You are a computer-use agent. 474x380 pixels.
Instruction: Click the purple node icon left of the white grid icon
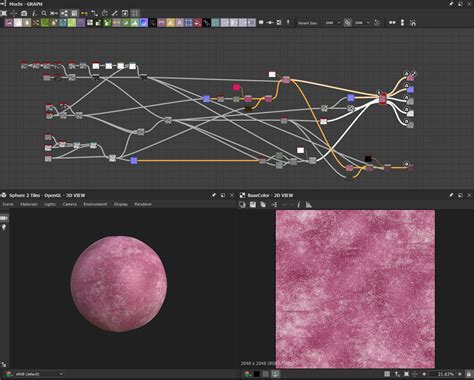point(81,23)
